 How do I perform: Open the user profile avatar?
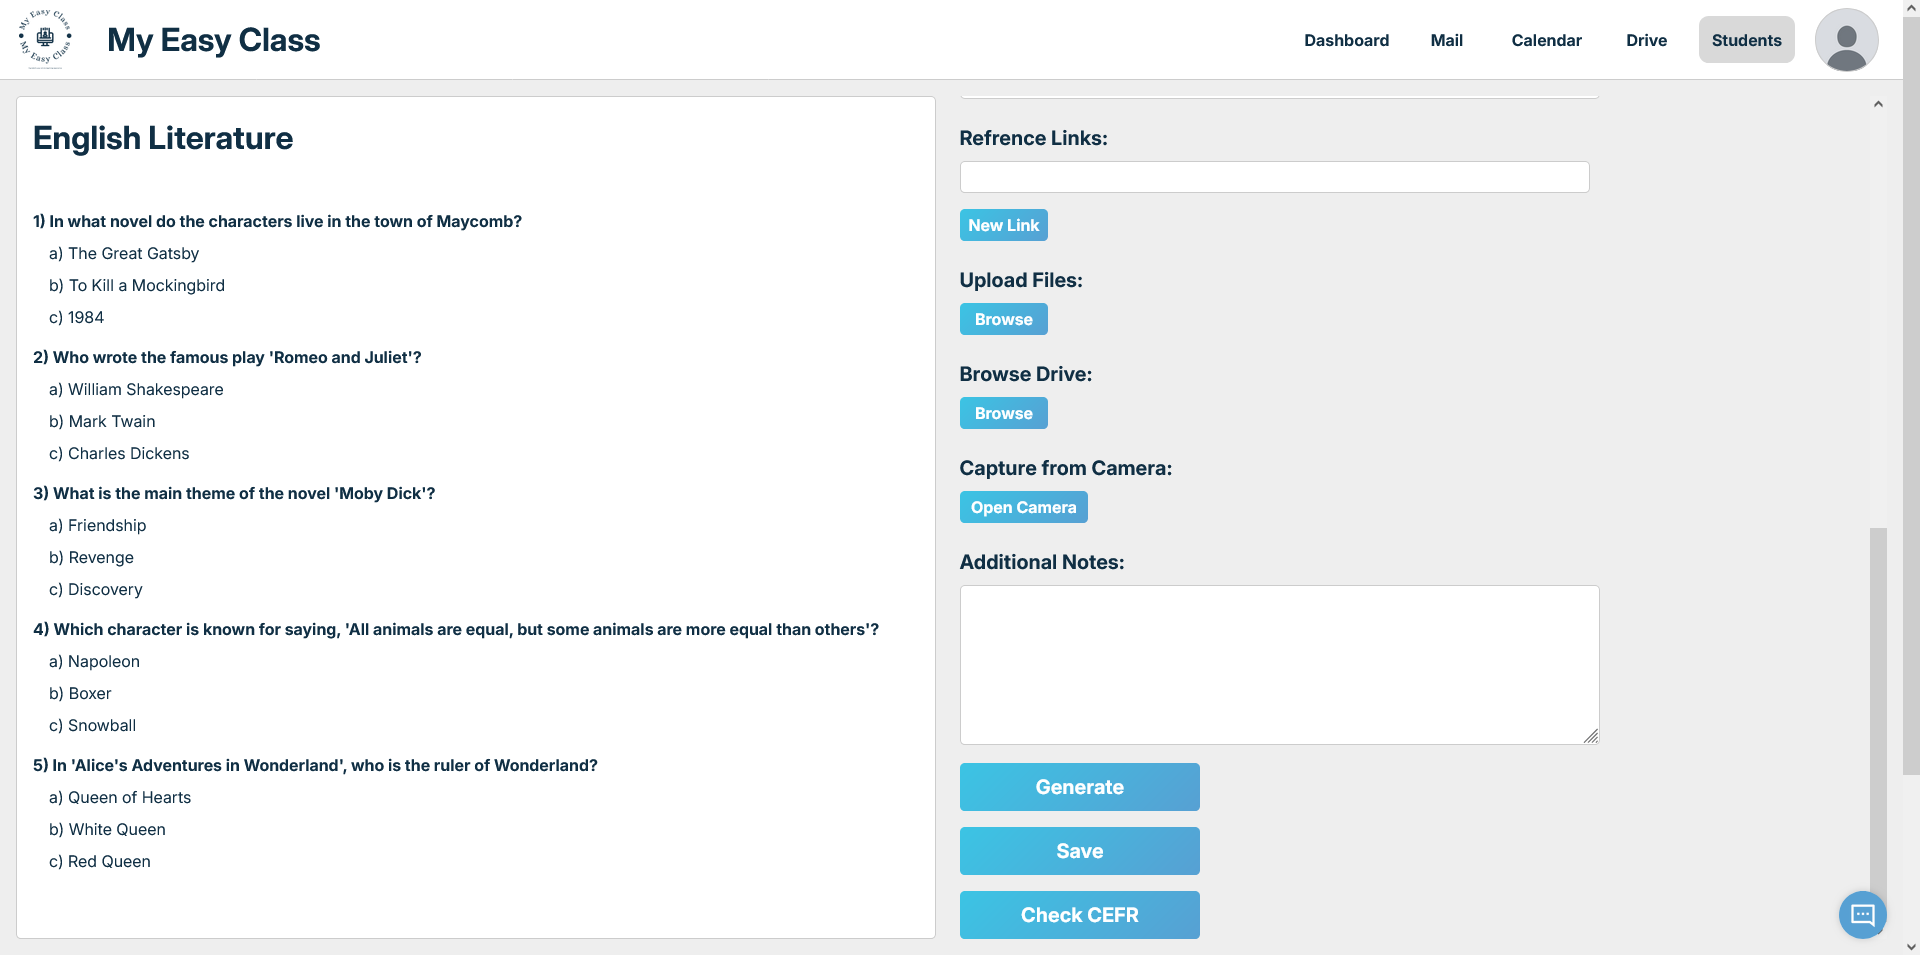(1846, 40)
